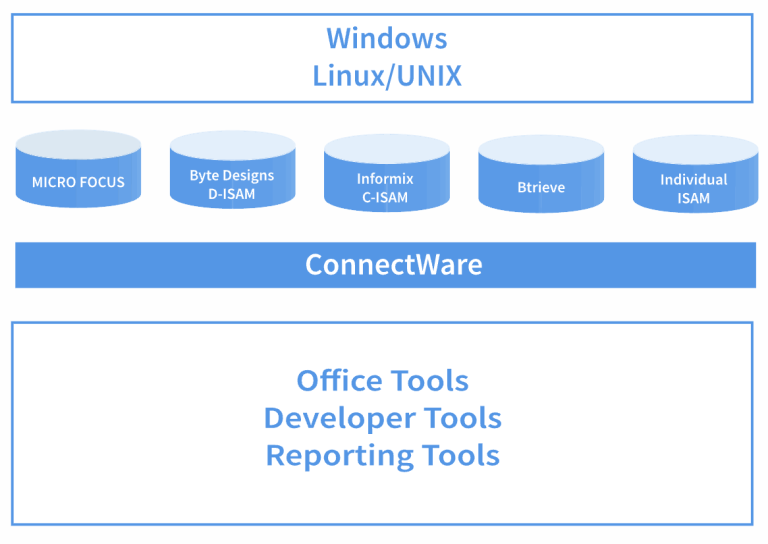This screenshot has width=768, height=544.
Task: Select the Btrieve database cylinder
Action: [x=541, y=174]
